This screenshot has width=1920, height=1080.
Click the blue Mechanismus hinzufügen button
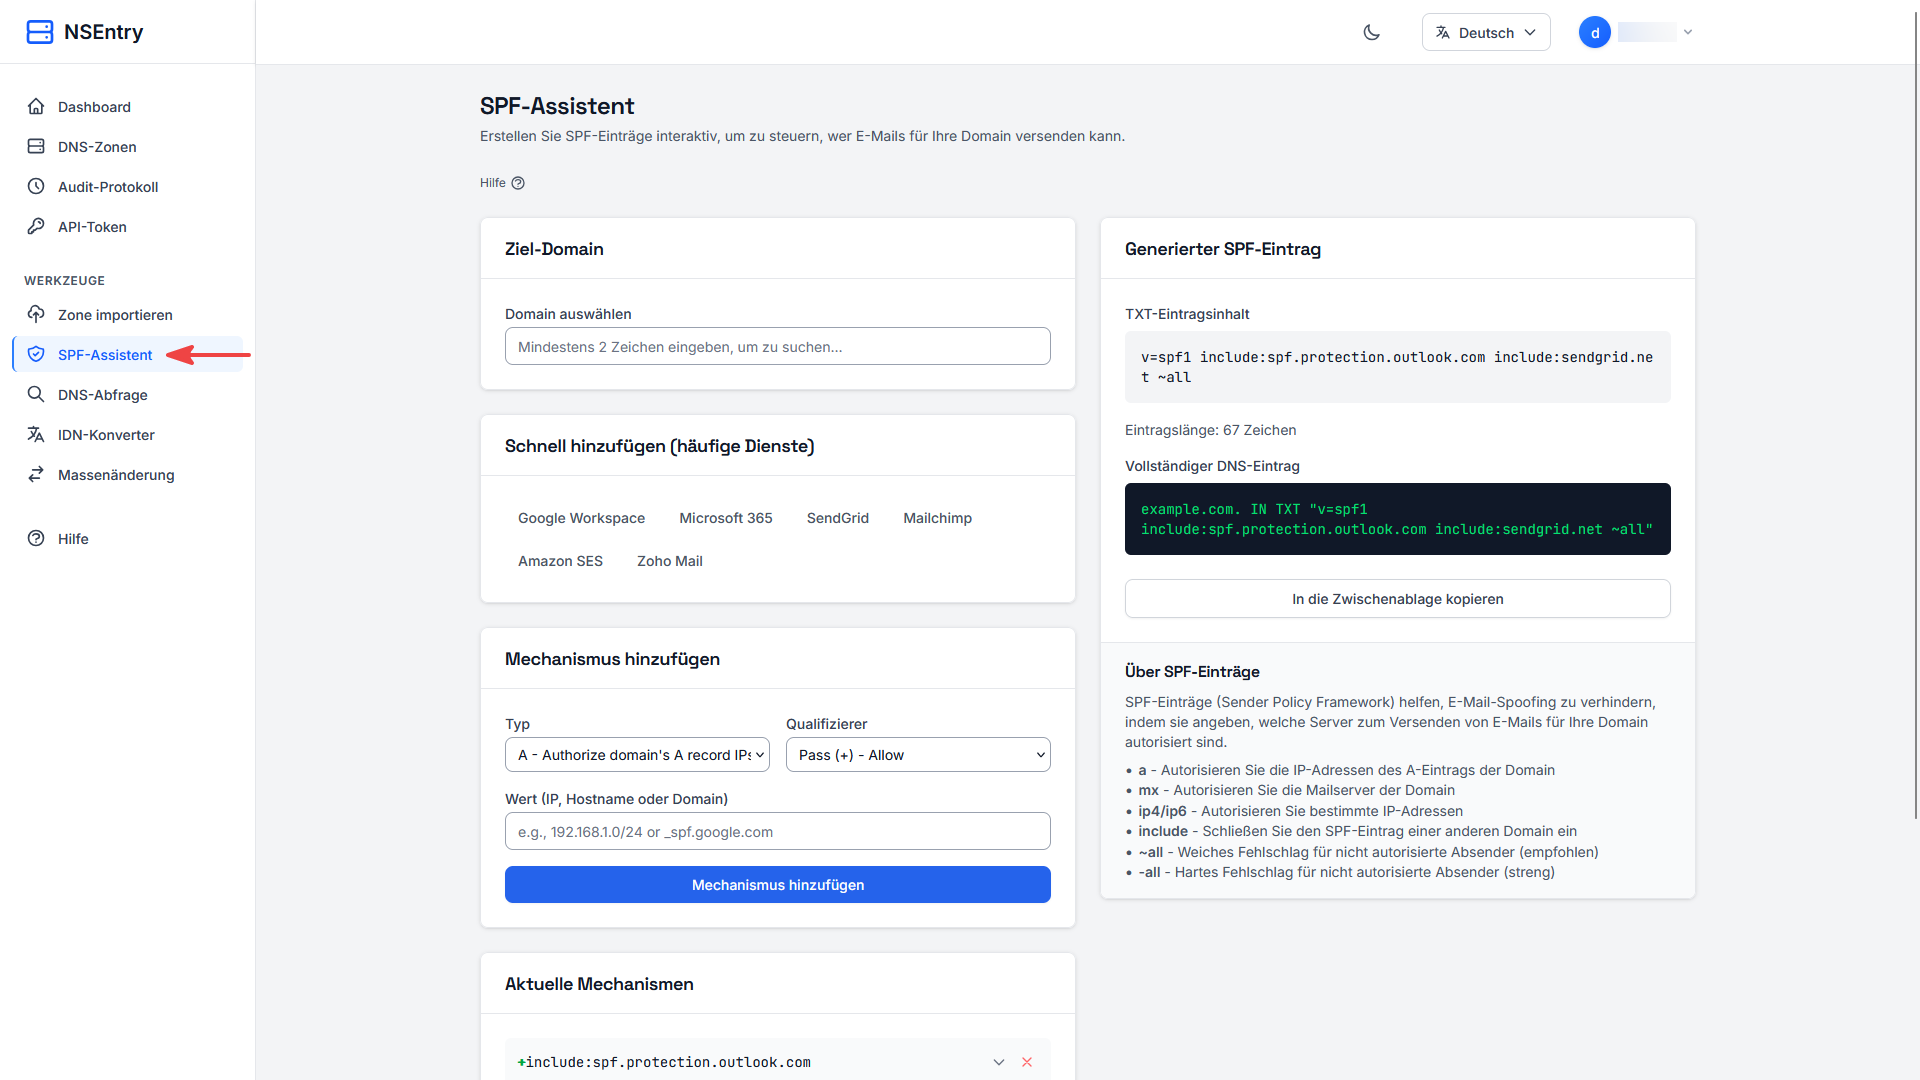pyautogui.click(x=778, y=885)
